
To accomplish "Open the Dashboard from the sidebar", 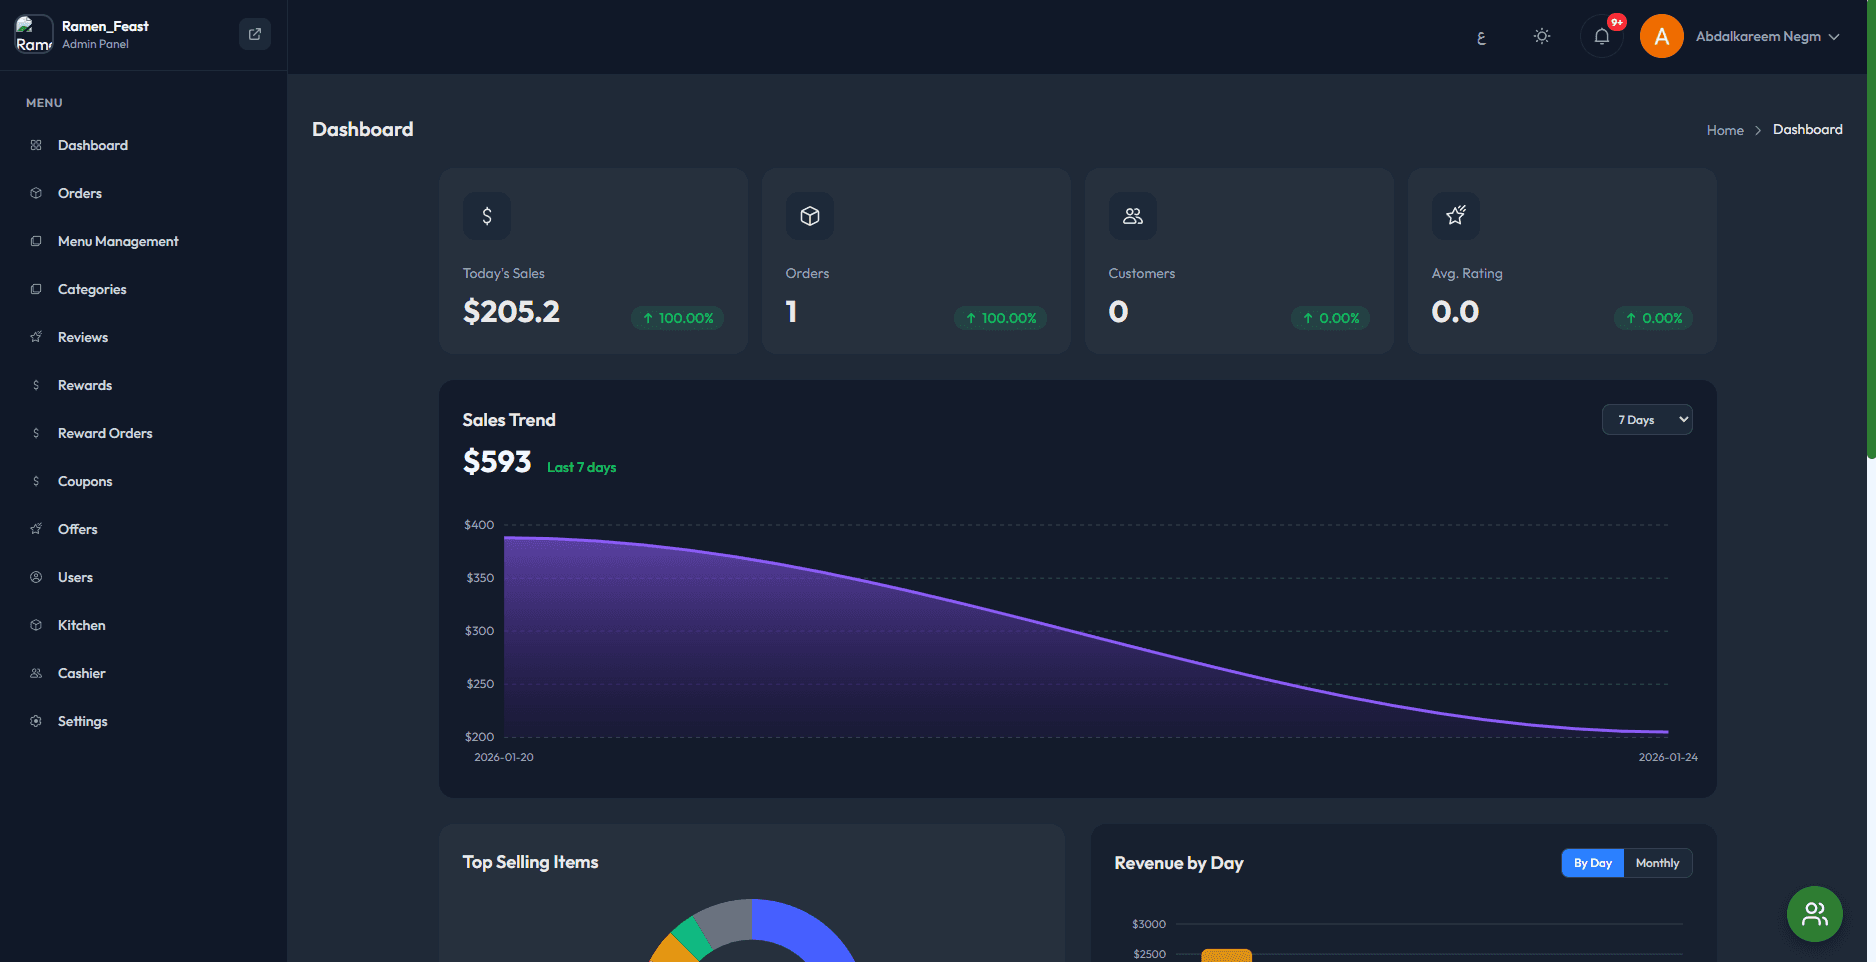I will point(93,145).
